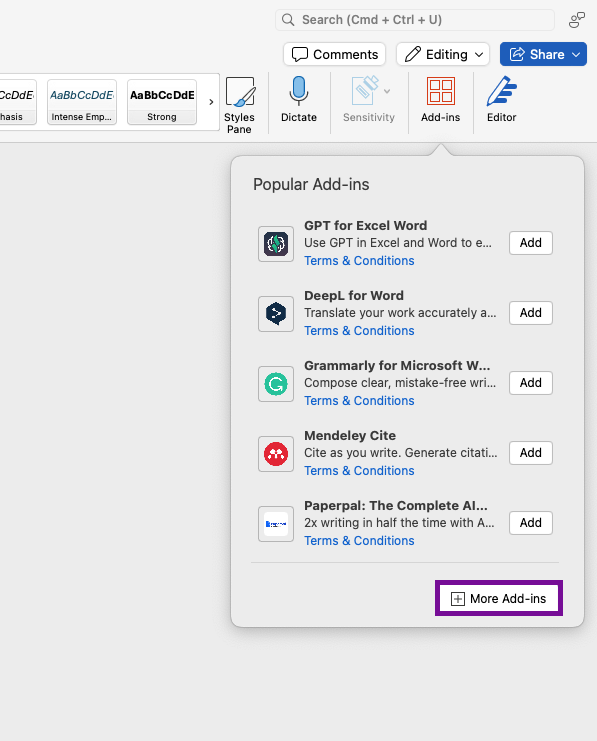597x741 pixels.
Task: Click the 'Cite as you write' description
Action: pos(400,453)
